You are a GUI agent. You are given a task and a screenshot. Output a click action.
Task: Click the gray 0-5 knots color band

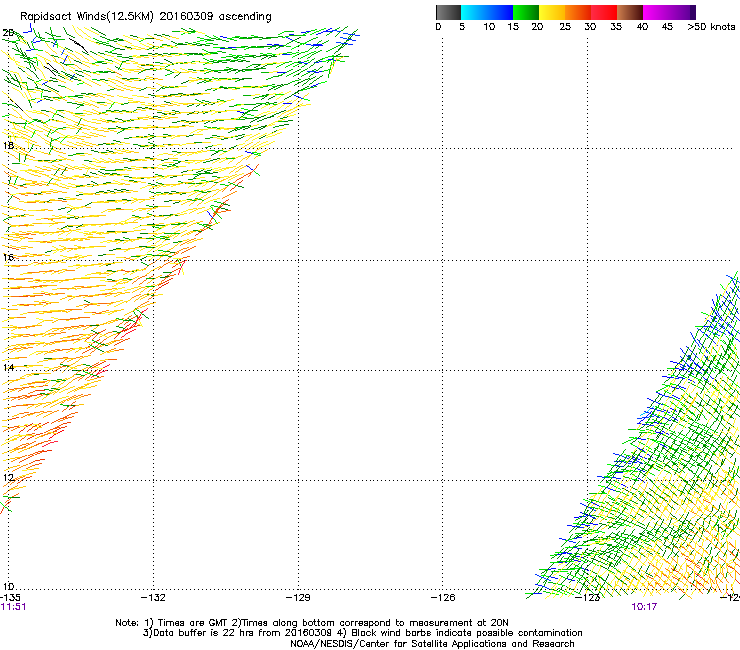(448, 12)
